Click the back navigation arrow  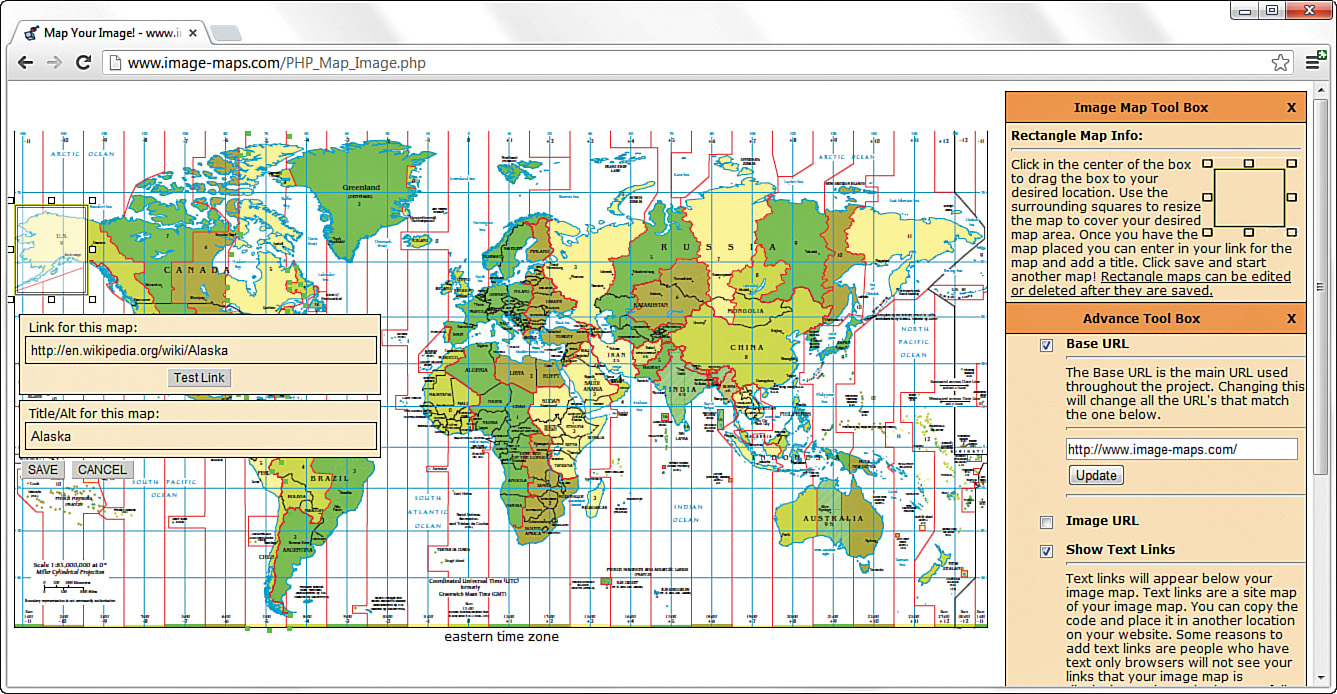25,62
